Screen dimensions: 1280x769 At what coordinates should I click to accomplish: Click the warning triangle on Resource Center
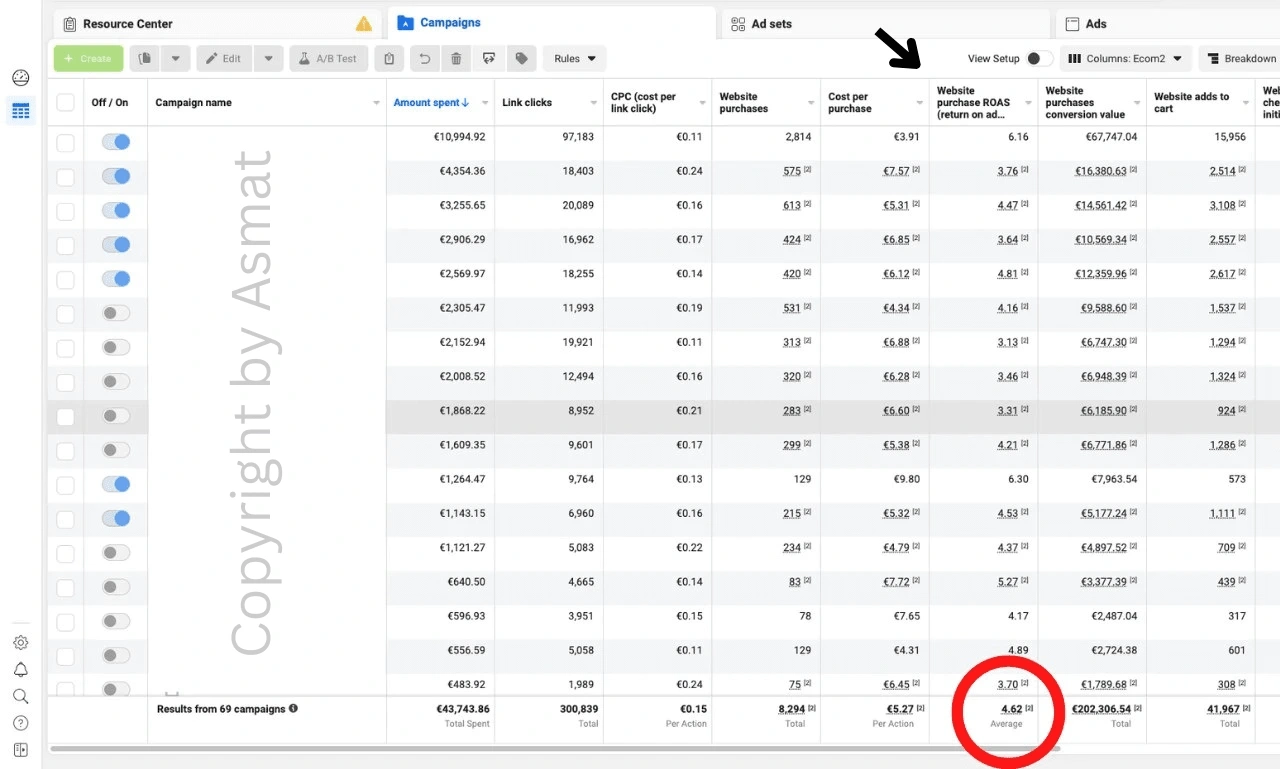364,23
